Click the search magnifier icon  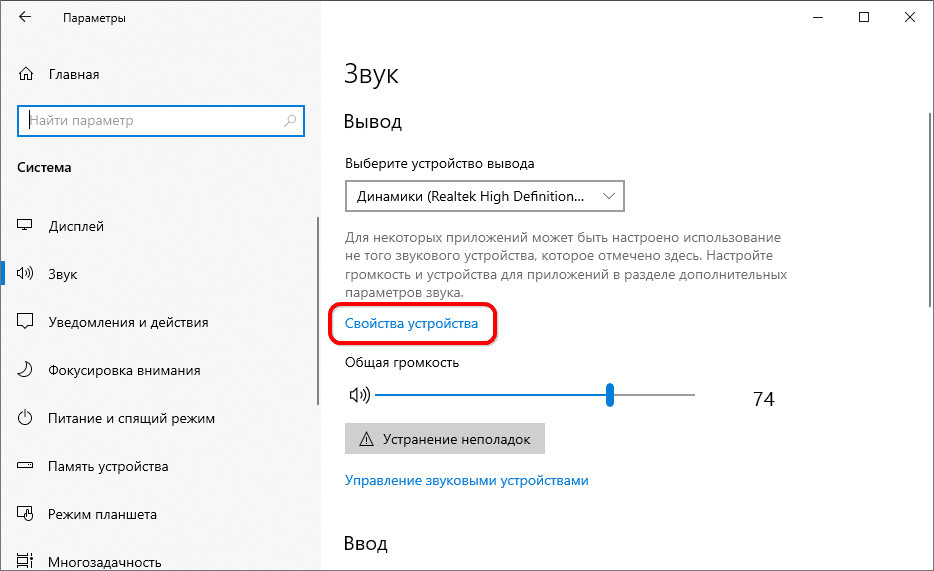point(290,121)
